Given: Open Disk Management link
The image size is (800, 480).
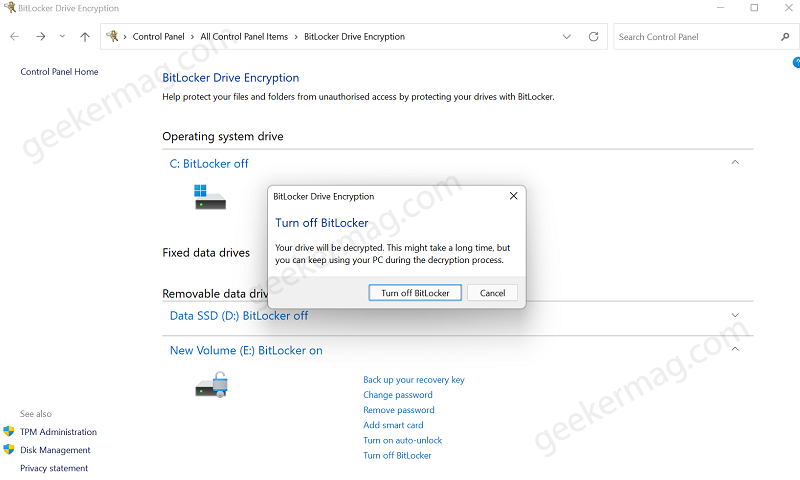Looking at the screenshot, I should pyautogui.click(x=55, y=450).
